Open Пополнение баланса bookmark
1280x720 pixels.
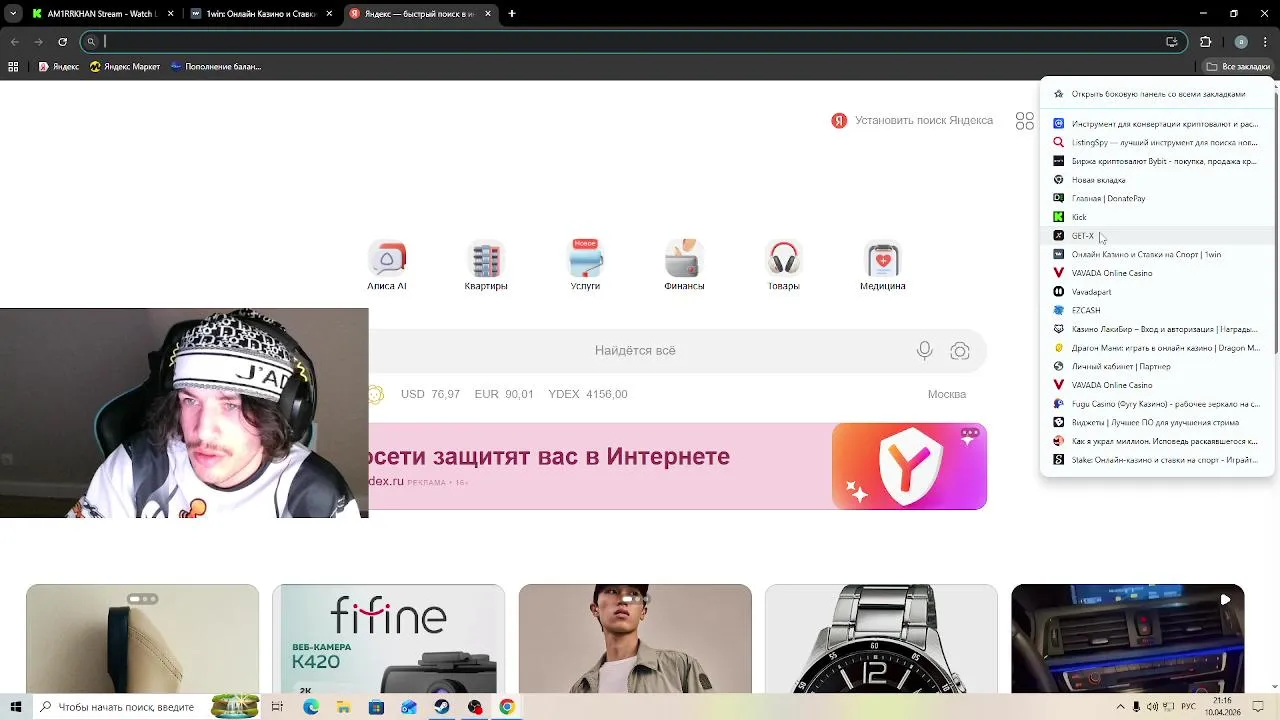coord(216,67)
